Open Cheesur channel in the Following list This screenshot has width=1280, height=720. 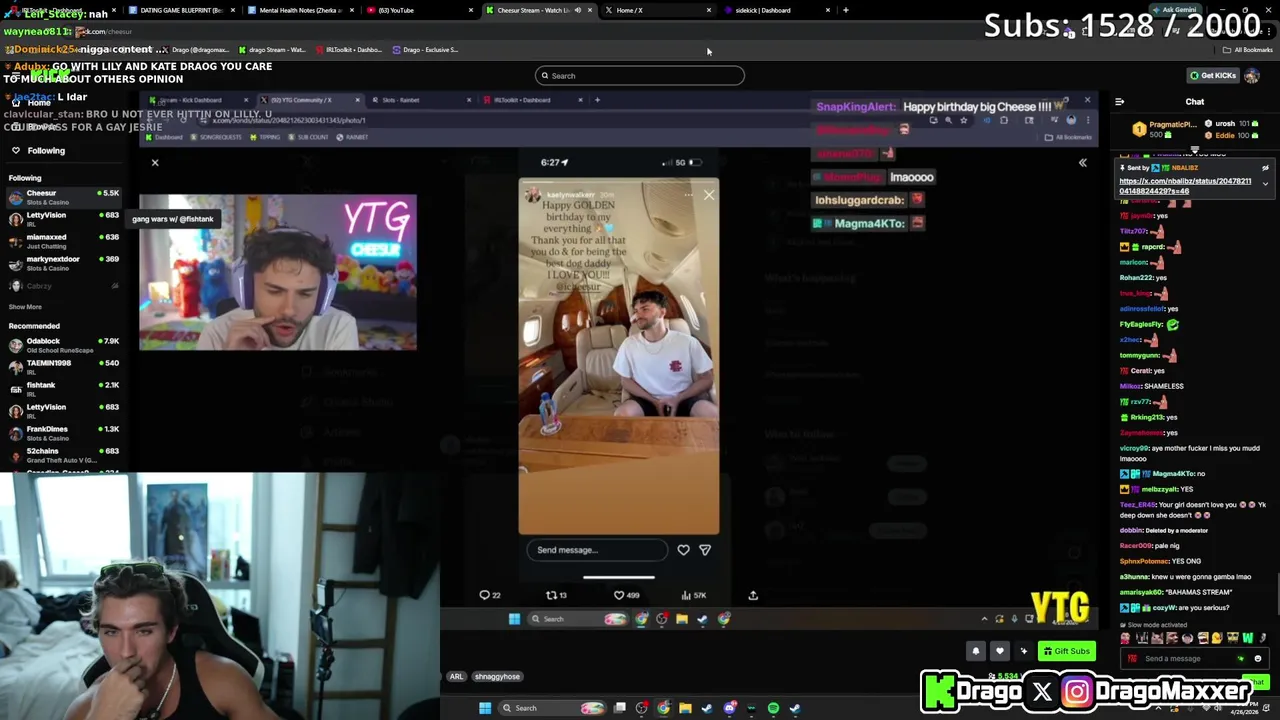[x=63, y=197]
